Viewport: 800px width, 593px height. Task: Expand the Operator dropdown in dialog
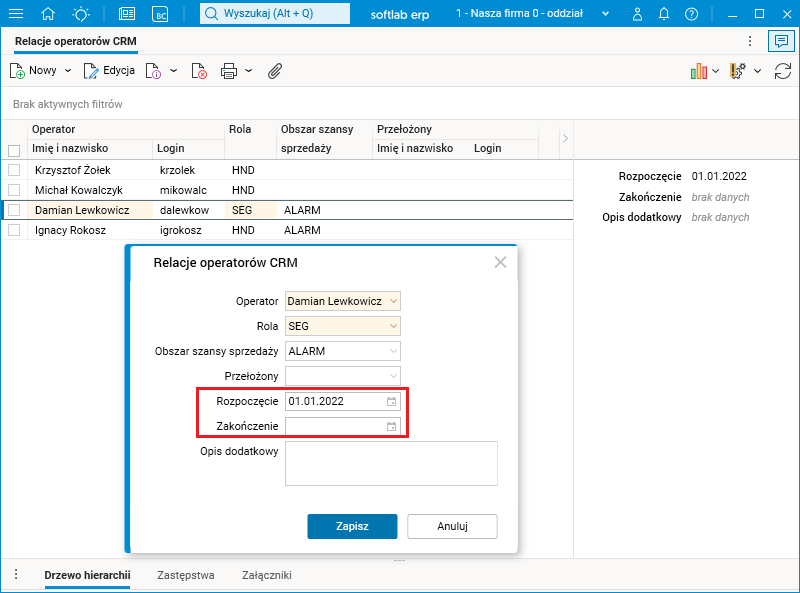click(x=393, y=301)
